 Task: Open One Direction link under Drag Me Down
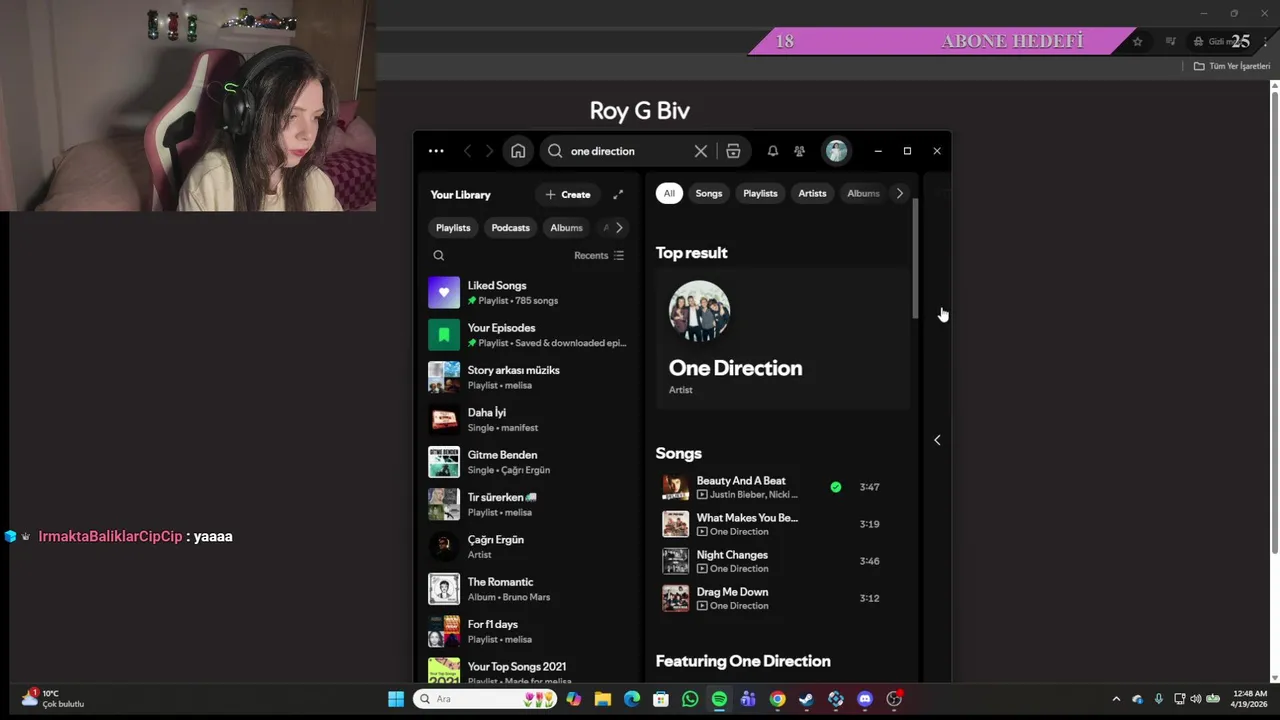pyautogui.click(x=739, y=605)
